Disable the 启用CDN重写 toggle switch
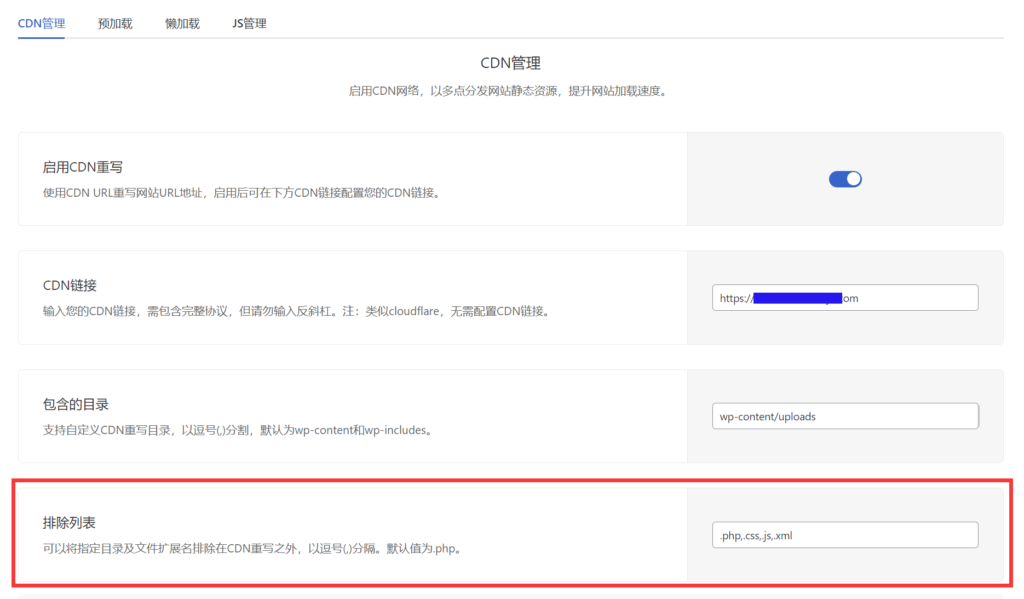 (845, 179)
